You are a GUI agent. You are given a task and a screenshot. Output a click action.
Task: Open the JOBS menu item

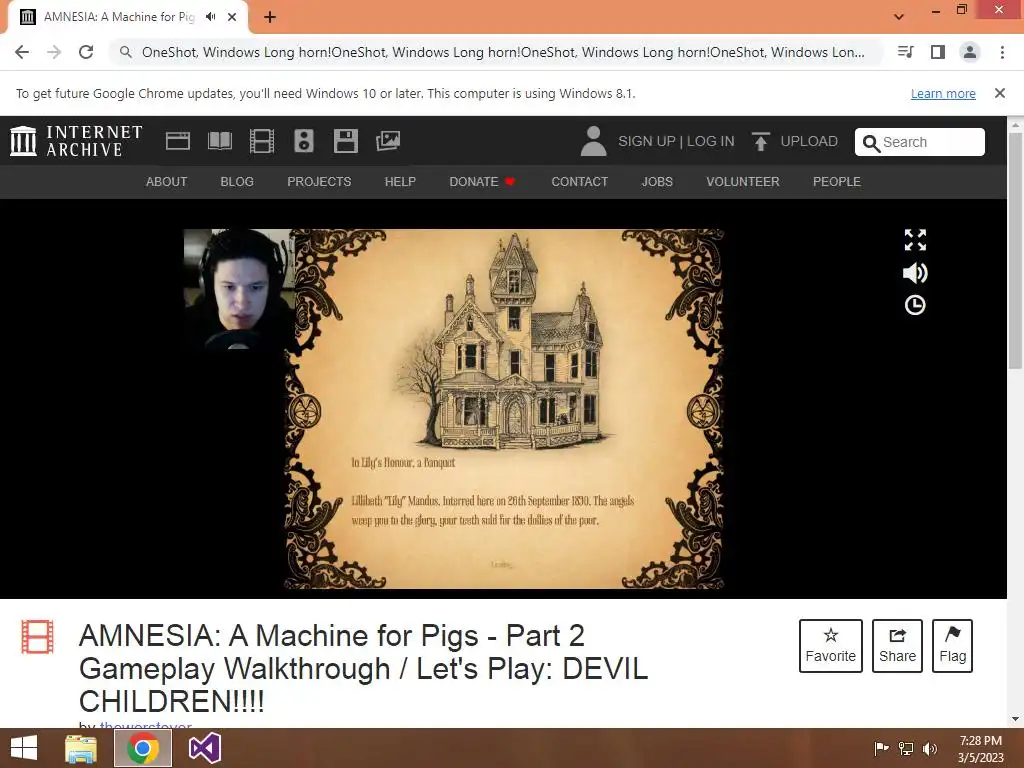(657, 182)
